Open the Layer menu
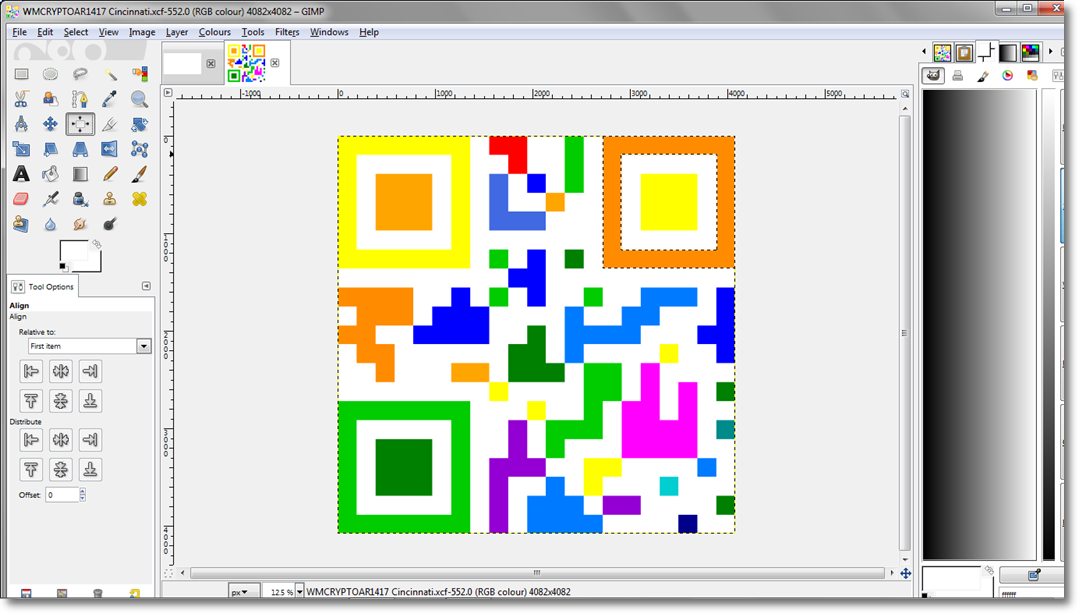The height and width of the screenshot is (615, 1080). point(177,32)
